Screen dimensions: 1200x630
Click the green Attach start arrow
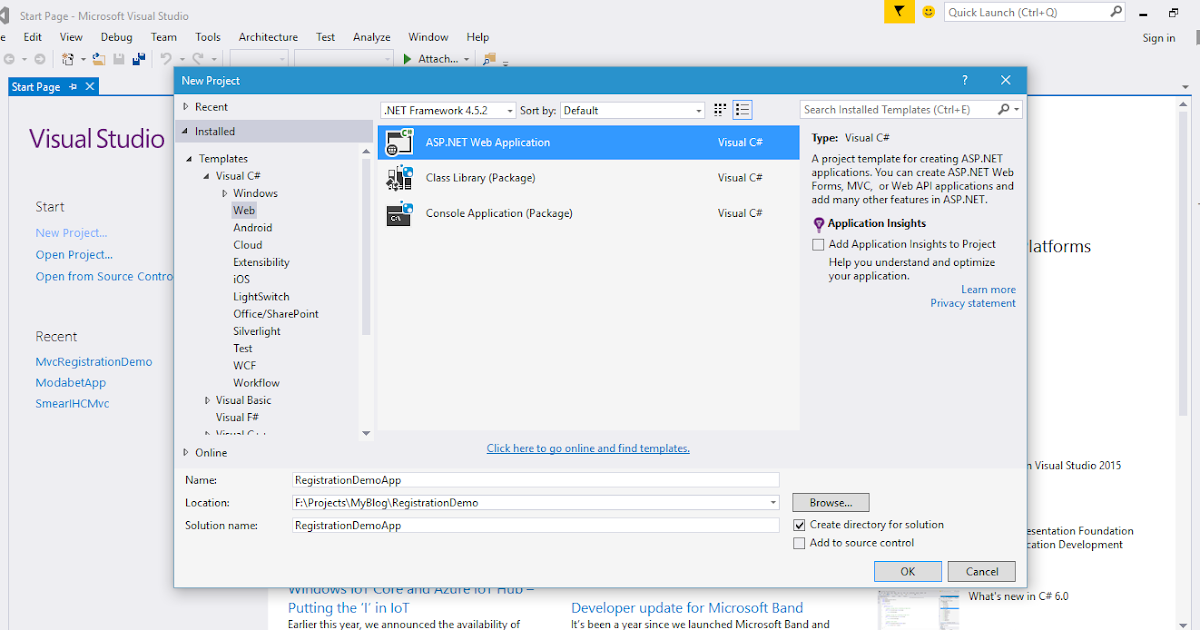[x=407, y=59]
